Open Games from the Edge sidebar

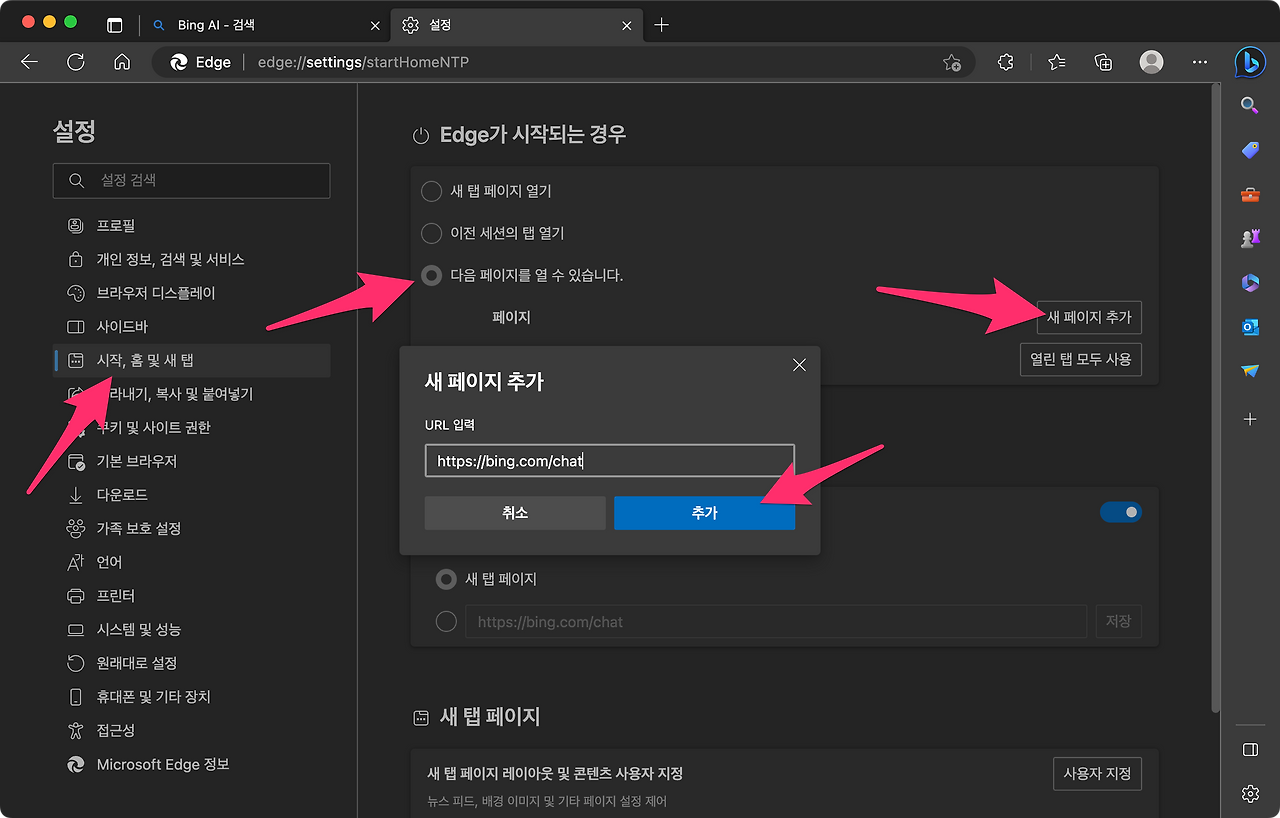point(1249,238)
